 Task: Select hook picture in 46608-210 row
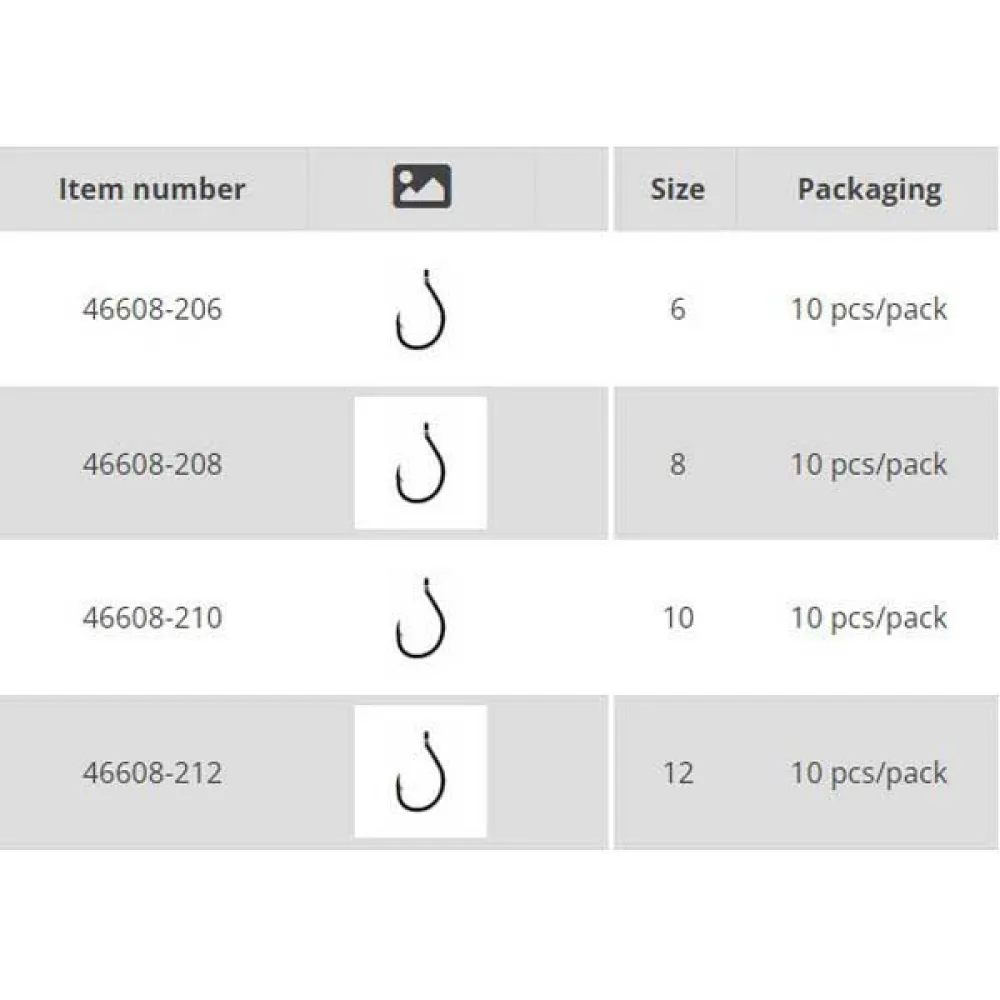[x=420, y=617]
